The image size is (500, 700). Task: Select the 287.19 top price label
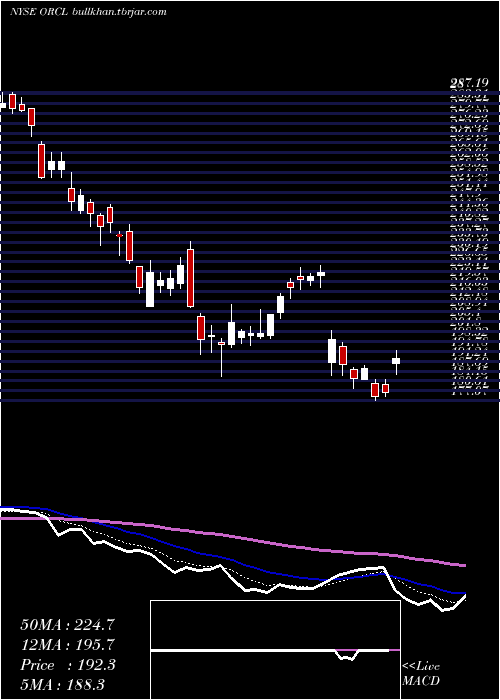[469, 83]
